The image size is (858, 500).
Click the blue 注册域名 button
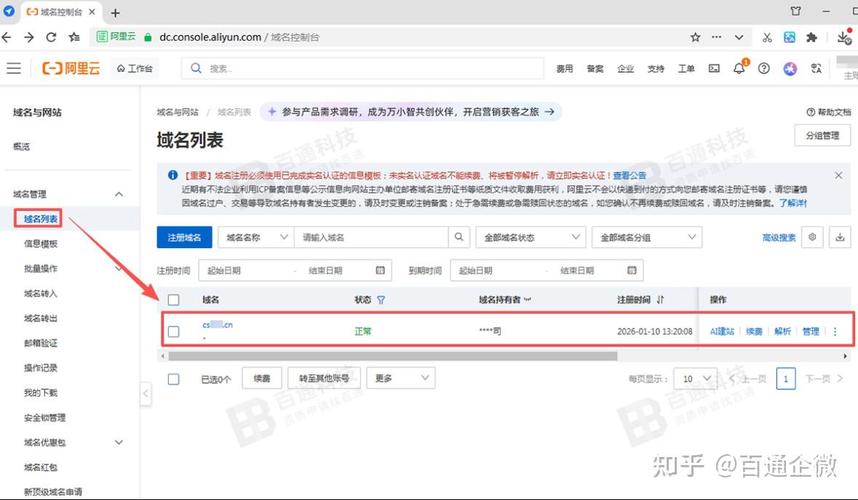(184, 237)
